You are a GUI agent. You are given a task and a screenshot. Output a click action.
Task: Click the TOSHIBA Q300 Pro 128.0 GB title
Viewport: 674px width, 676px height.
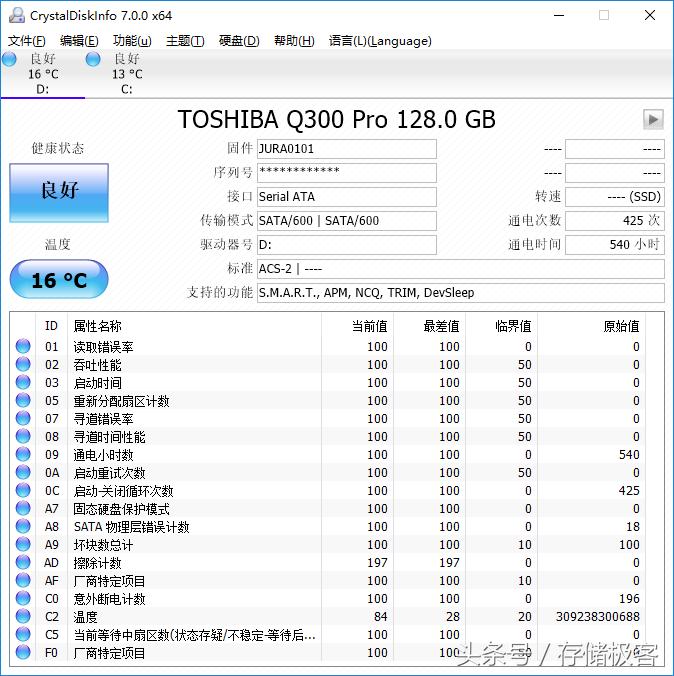[337, 119]
